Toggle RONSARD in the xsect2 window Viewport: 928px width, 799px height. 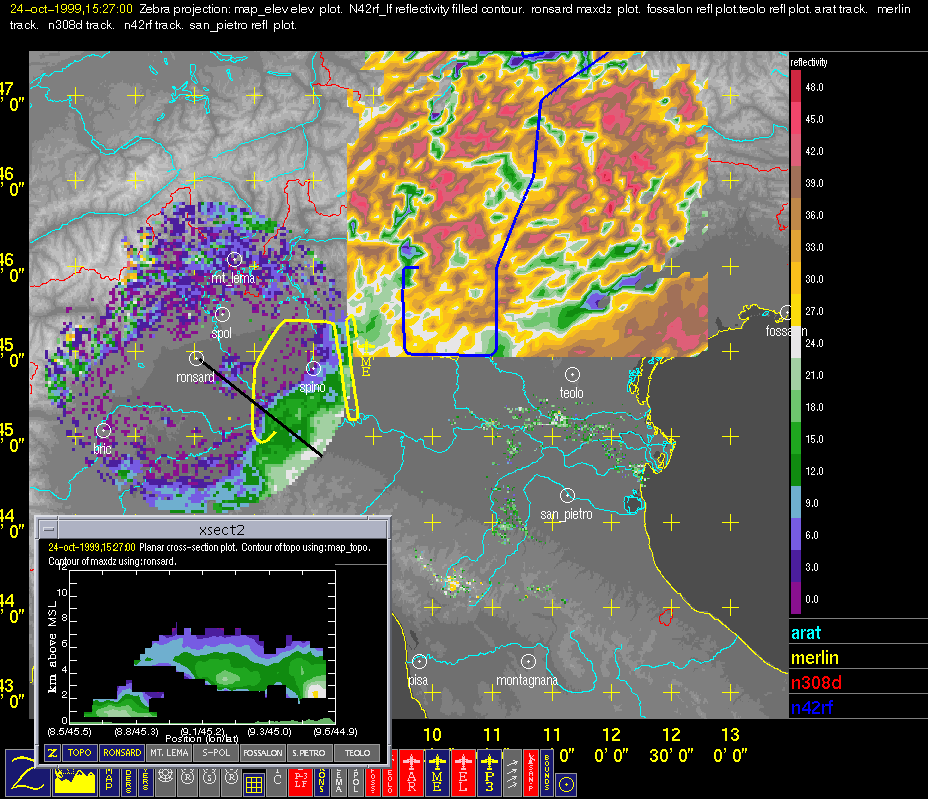coord(121,752)
